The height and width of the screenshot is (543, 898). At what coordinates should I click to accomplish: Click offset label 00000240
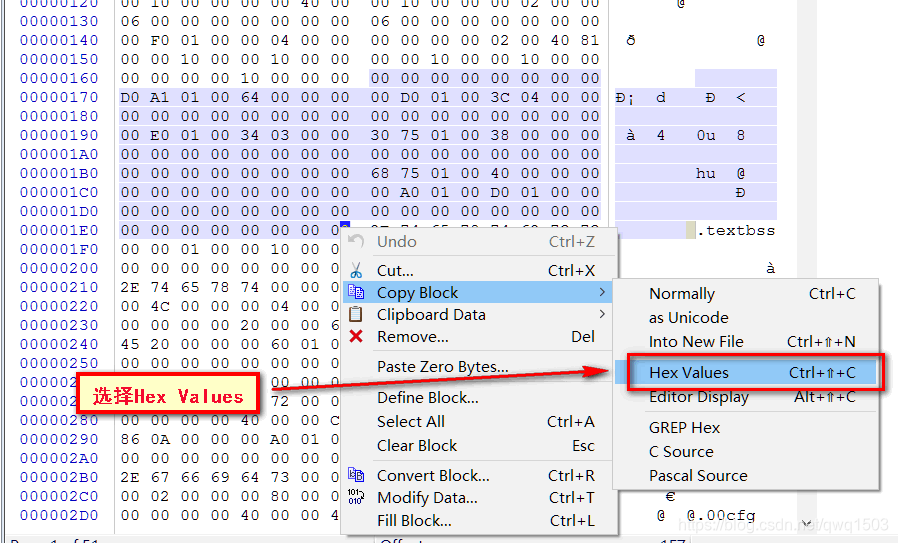point(59,344)
